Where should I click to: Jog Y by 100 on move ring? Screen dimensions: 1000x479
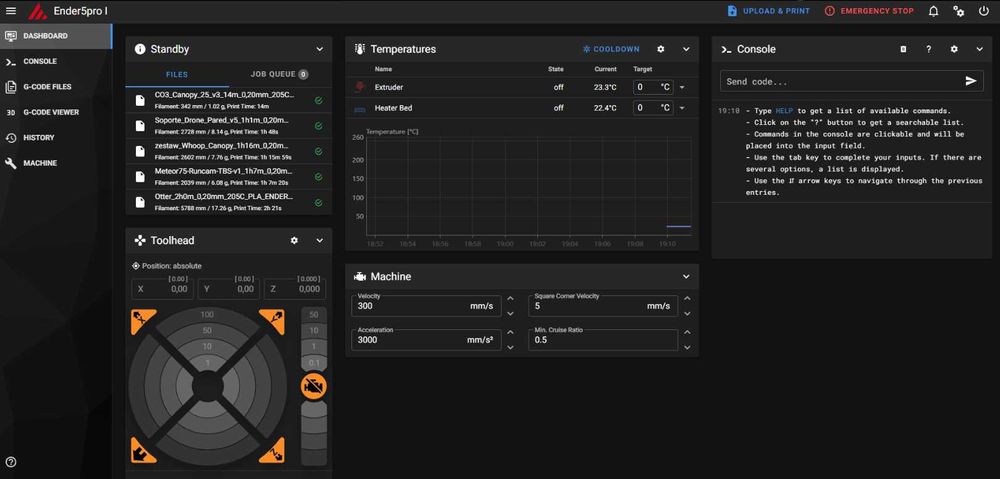(x=207, y=315)
